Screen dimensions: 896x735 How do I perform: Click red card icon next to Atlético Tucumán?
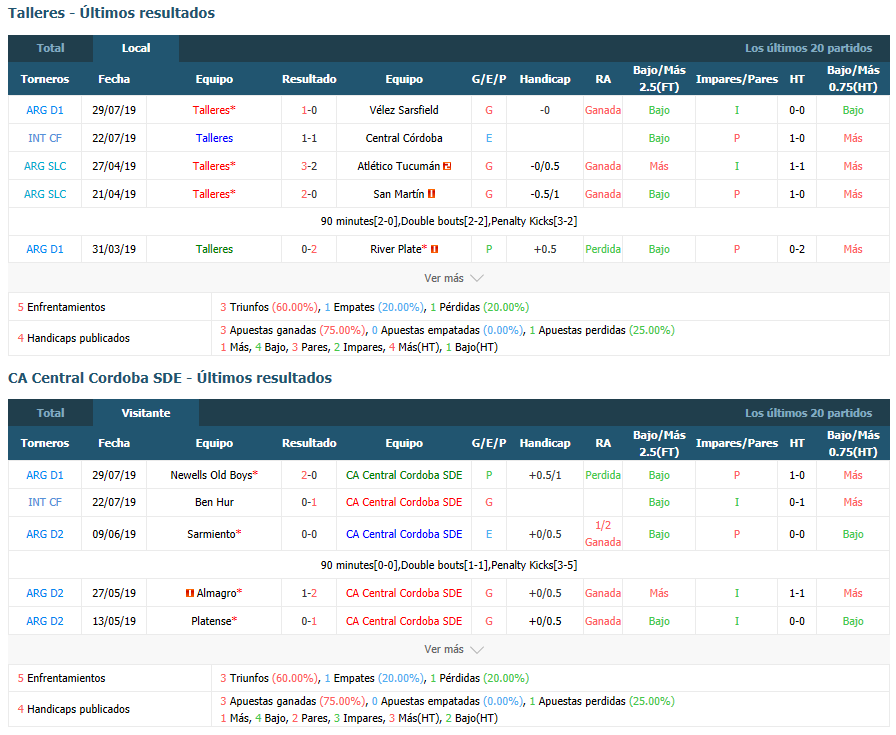click(x=447, y=166)
